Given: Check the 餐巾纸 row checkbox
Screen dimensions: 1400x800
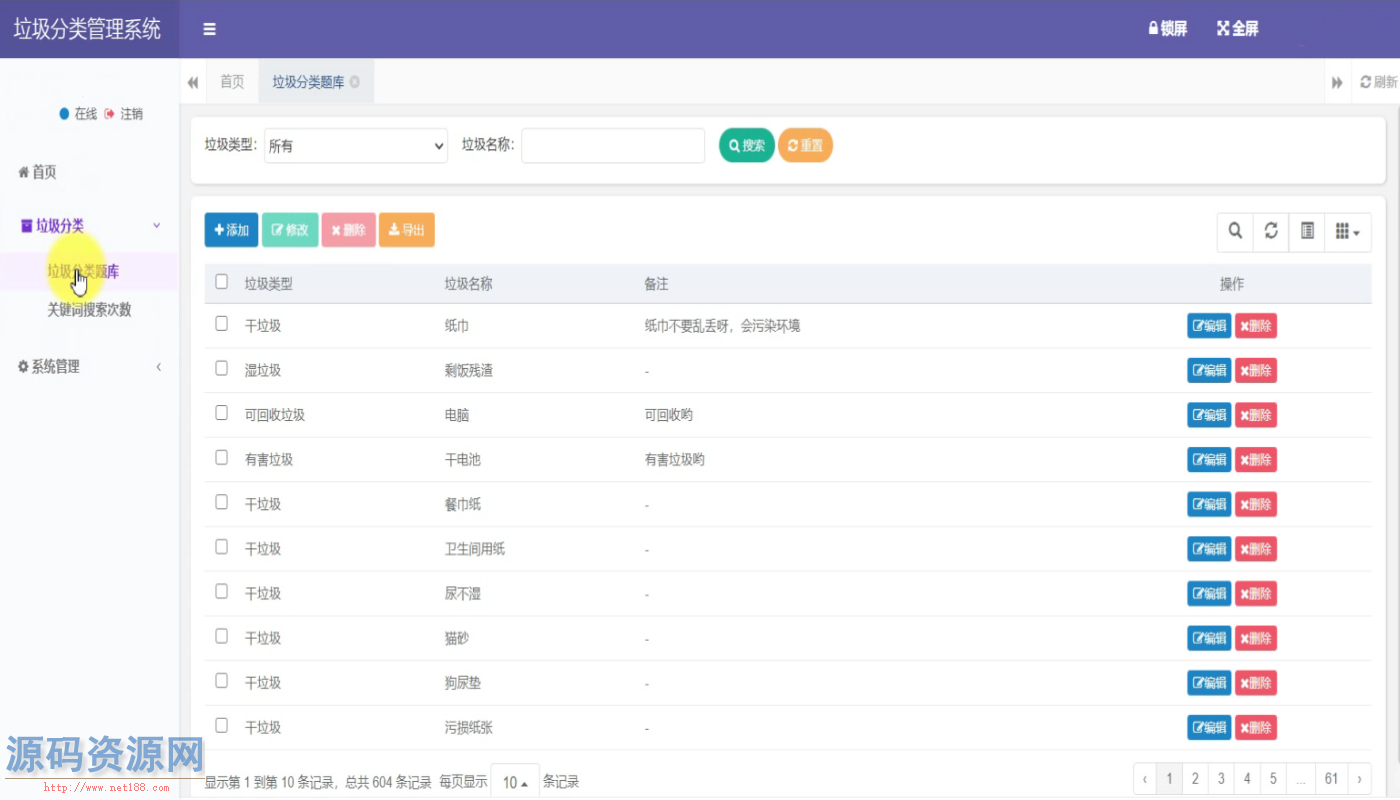Looking at the screenshot, I should coord(222,502).
